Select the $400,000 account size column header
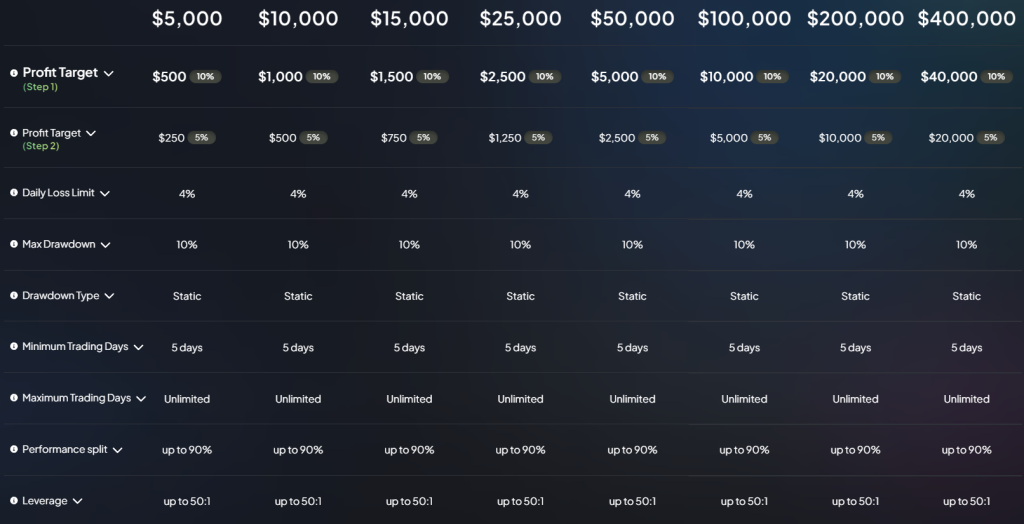This screenshot has height=524, width=1024. click(966, 19)
